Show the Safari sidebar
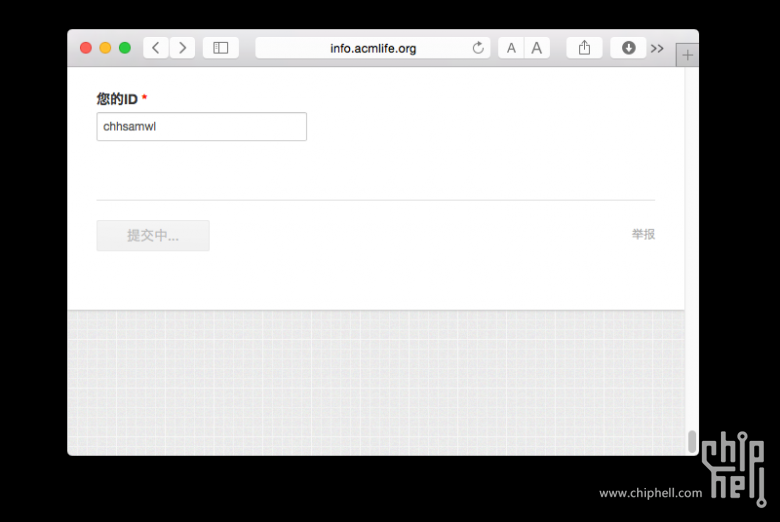780x522 pixels. (221, 48)
